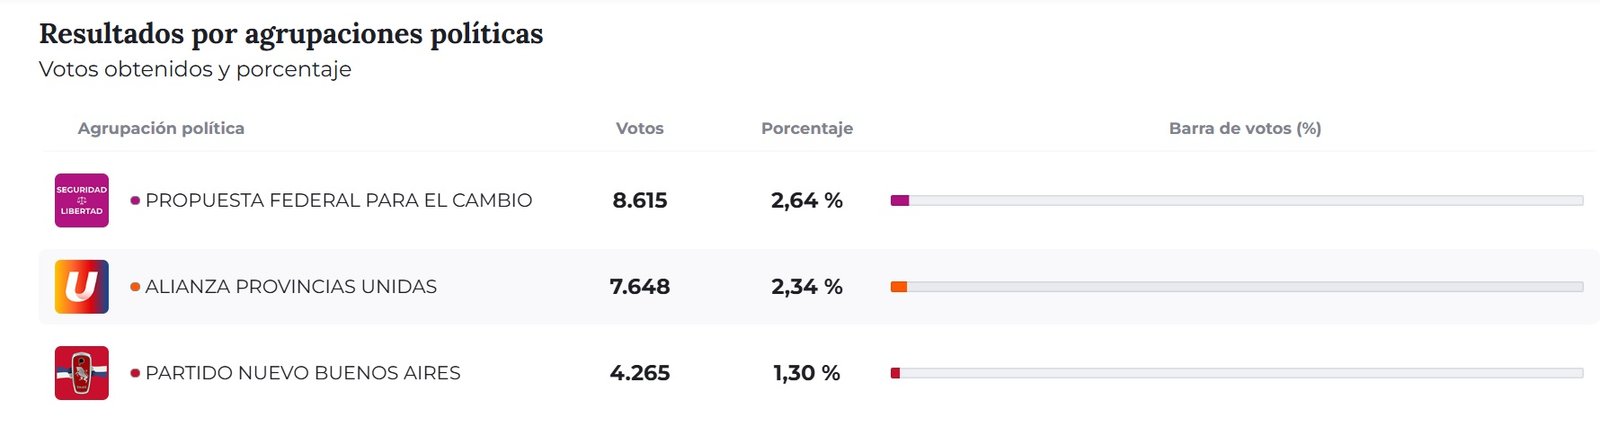Click the 4.265 votes value

pyautogui.click(x=640, y=373)
